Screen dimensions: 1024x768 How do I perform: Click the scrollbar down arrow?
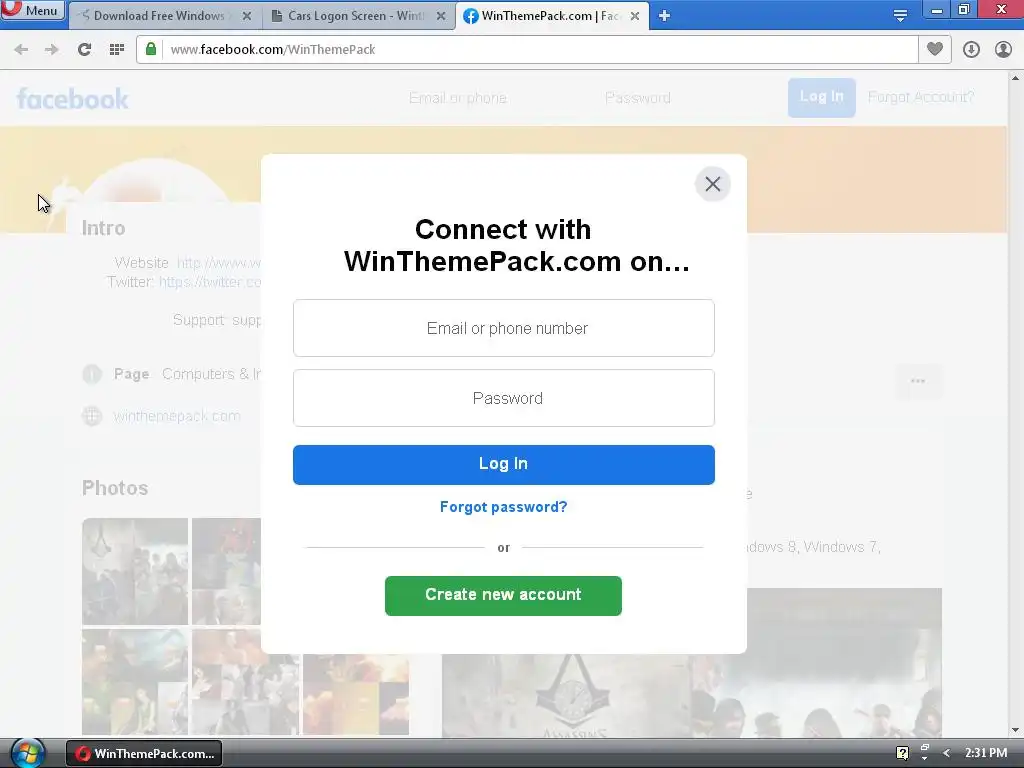coord(1015,730)
